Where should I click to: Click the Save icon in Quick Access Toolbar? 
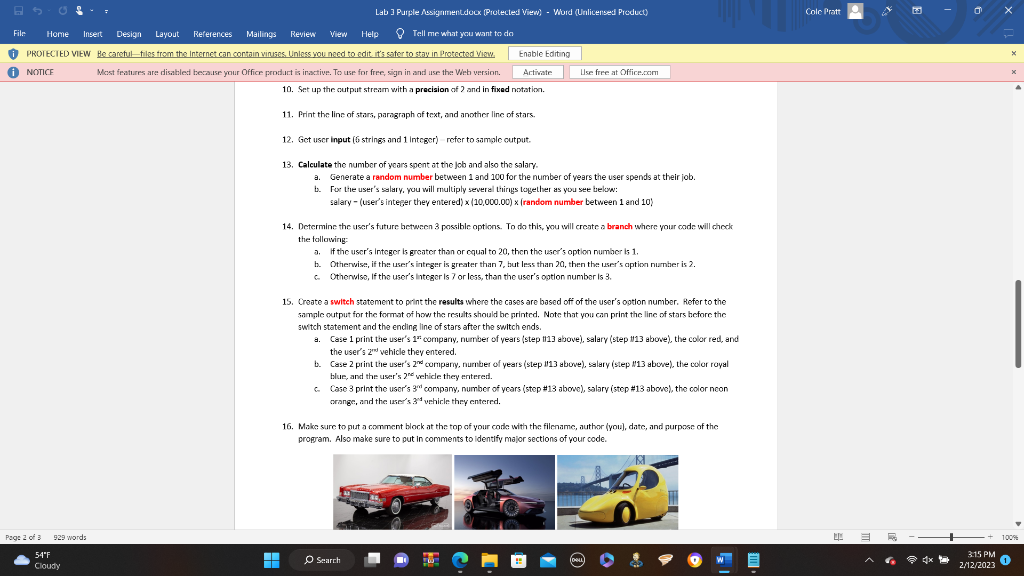(x=18, y=11)
